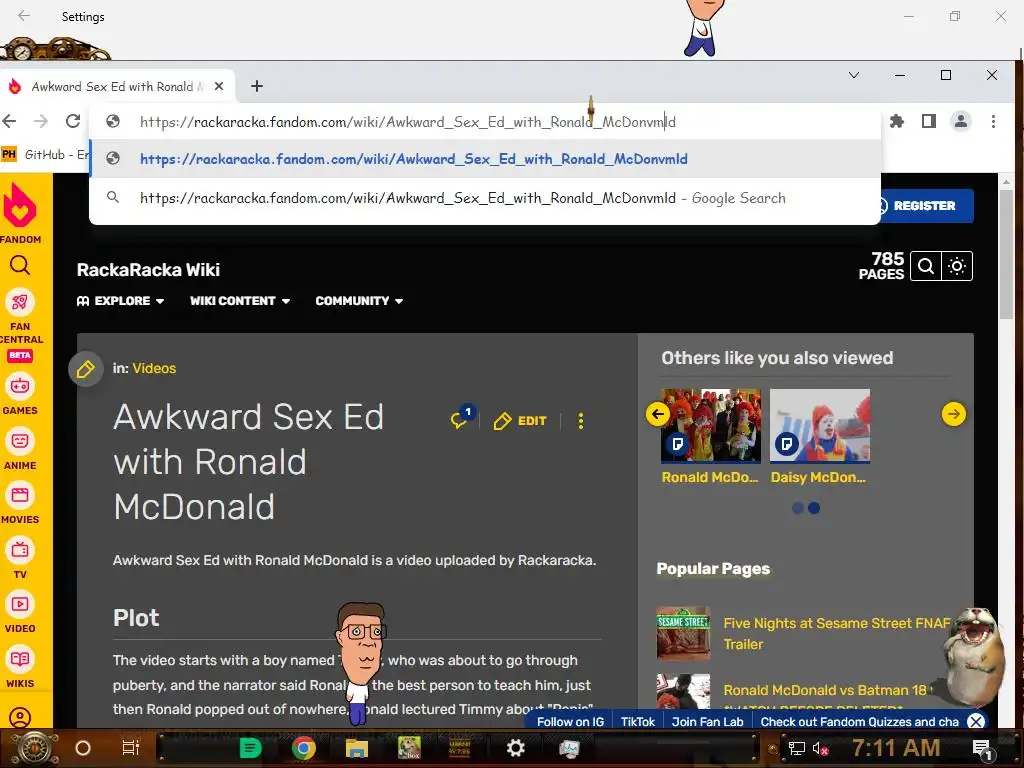Viewport: 1024px width, 768px height.
Task: Click the article EDIT button
Action: click(520, 421)
